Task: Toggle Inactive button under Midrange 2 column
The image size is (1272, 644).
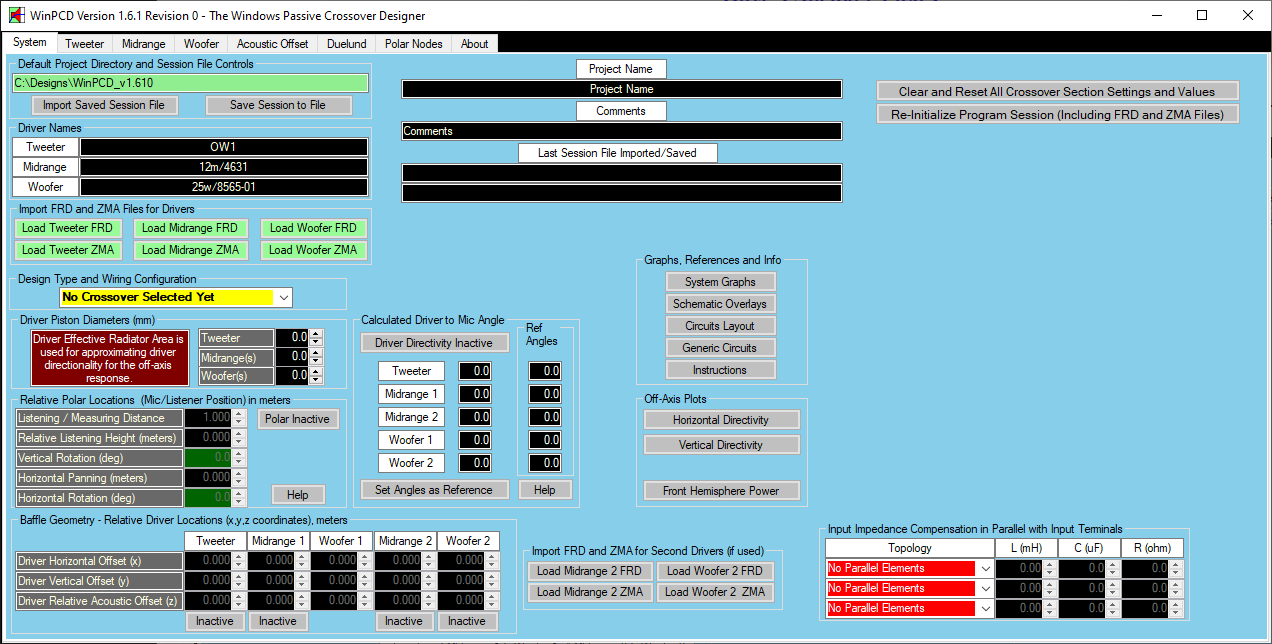Action: tap(403, 621)
